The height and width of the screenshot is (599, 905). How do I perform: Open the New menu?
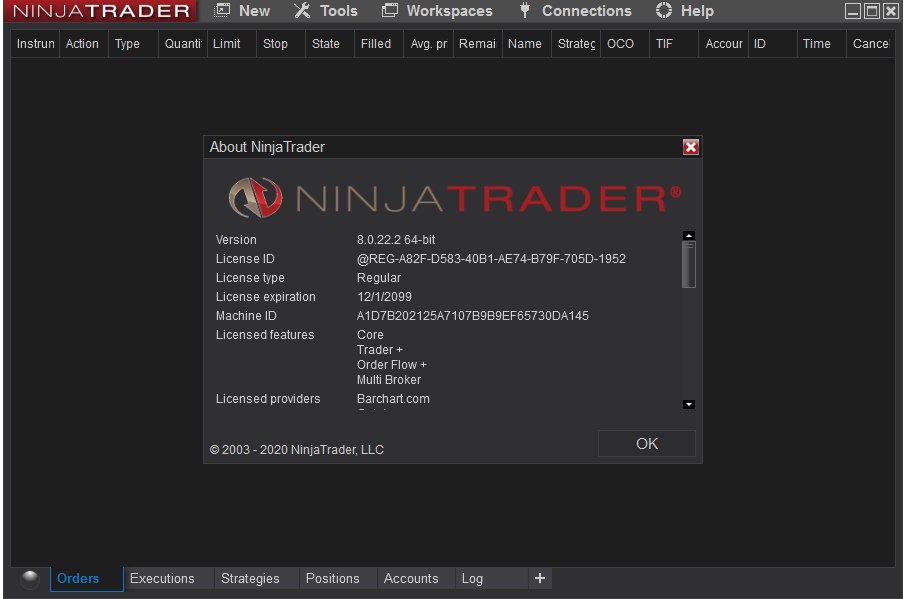pos(241,11)
